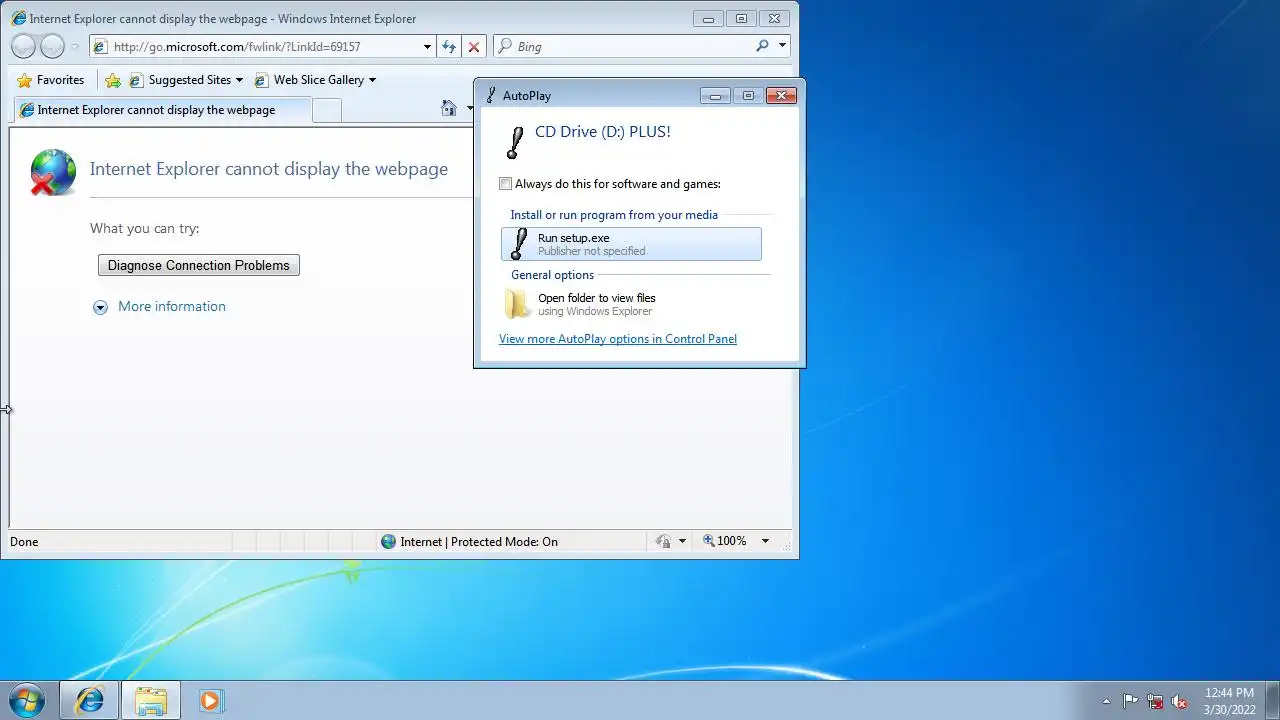Click the magnifier search icon in Bing box
1280x720 pixels.
[763, 46]
